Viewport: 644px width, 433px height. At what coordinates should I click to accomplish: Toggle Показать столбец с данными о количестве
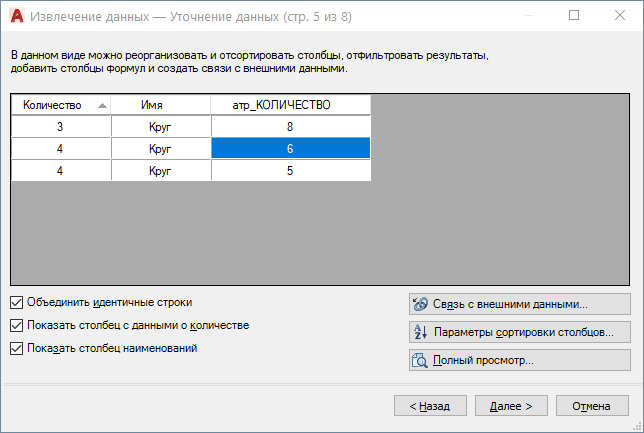coord(16,326)
